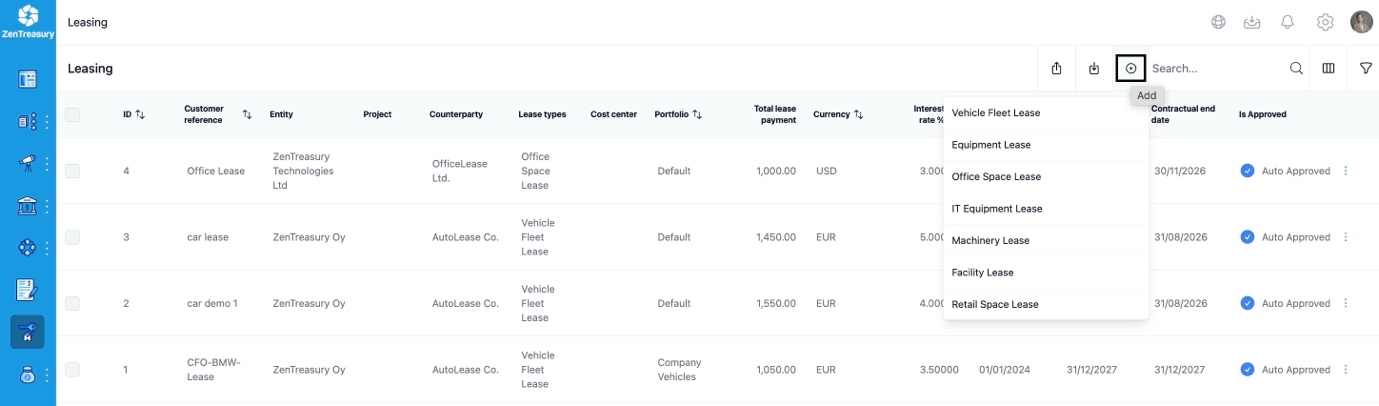Choose Vehicle Fleet Lease from Add menu
This screenshot has height=406, width=1379.
pos(1045,113)
